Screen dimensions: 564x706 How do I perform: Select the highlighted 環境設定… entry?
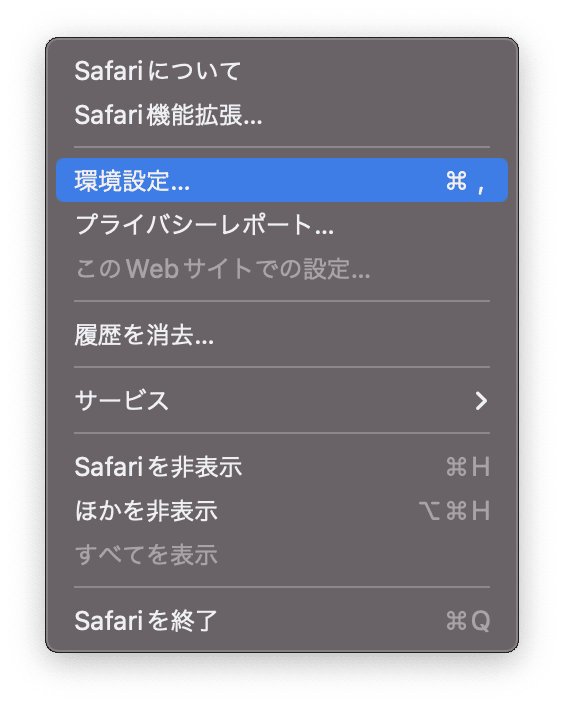[x=282, y=180]
